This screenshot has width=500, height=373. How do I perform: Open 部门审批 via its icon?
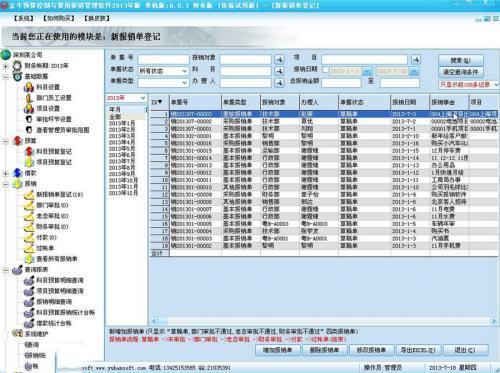(29, 205)
